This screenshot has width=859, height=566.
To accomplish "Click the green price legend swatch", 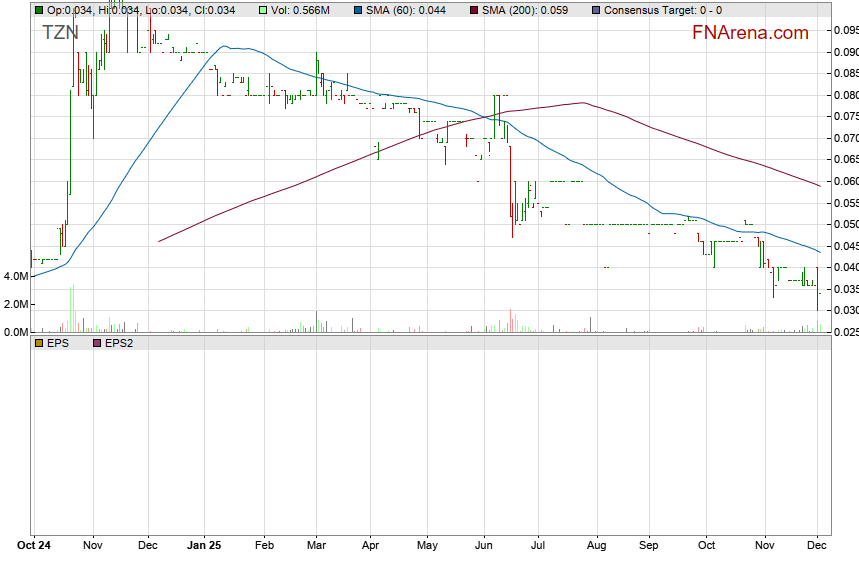I will [x=39, y=10].
